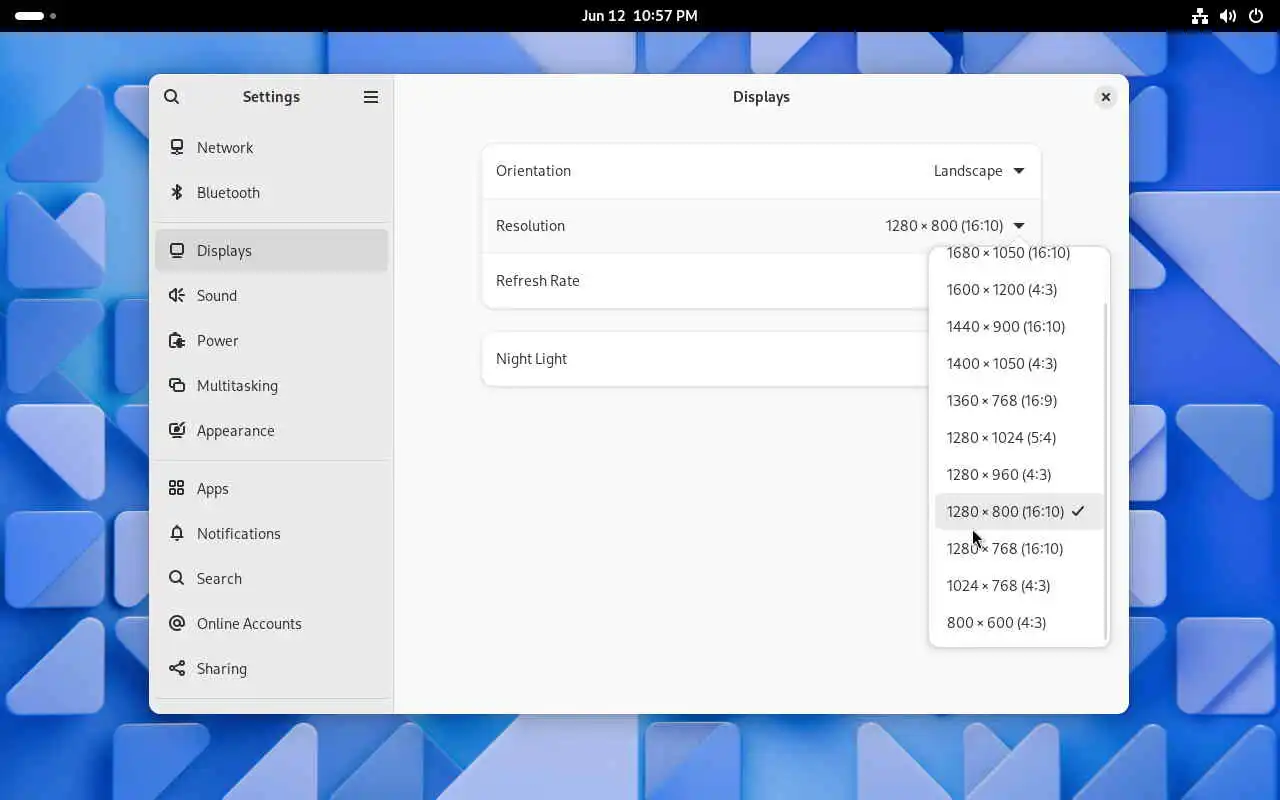Choose 1024 × 768 (4:3) resolution

pyautogui.click(x=1019, y=586)
